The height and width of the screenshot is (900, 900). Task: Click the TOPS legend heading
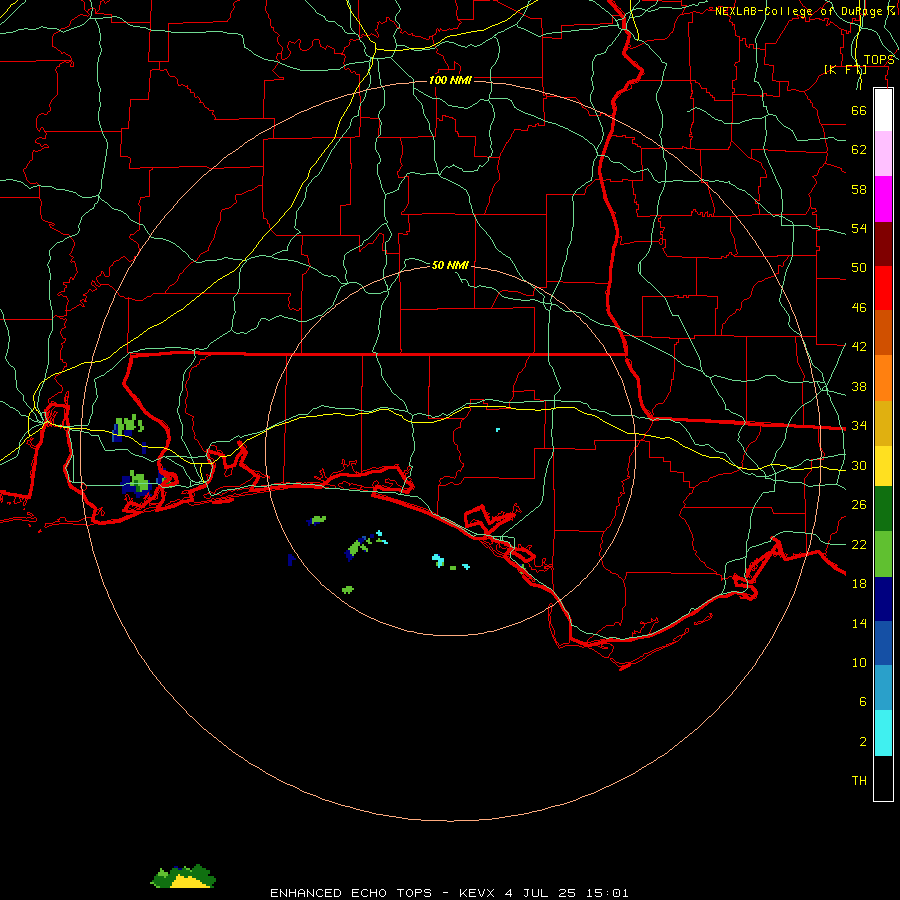point(879,60)
